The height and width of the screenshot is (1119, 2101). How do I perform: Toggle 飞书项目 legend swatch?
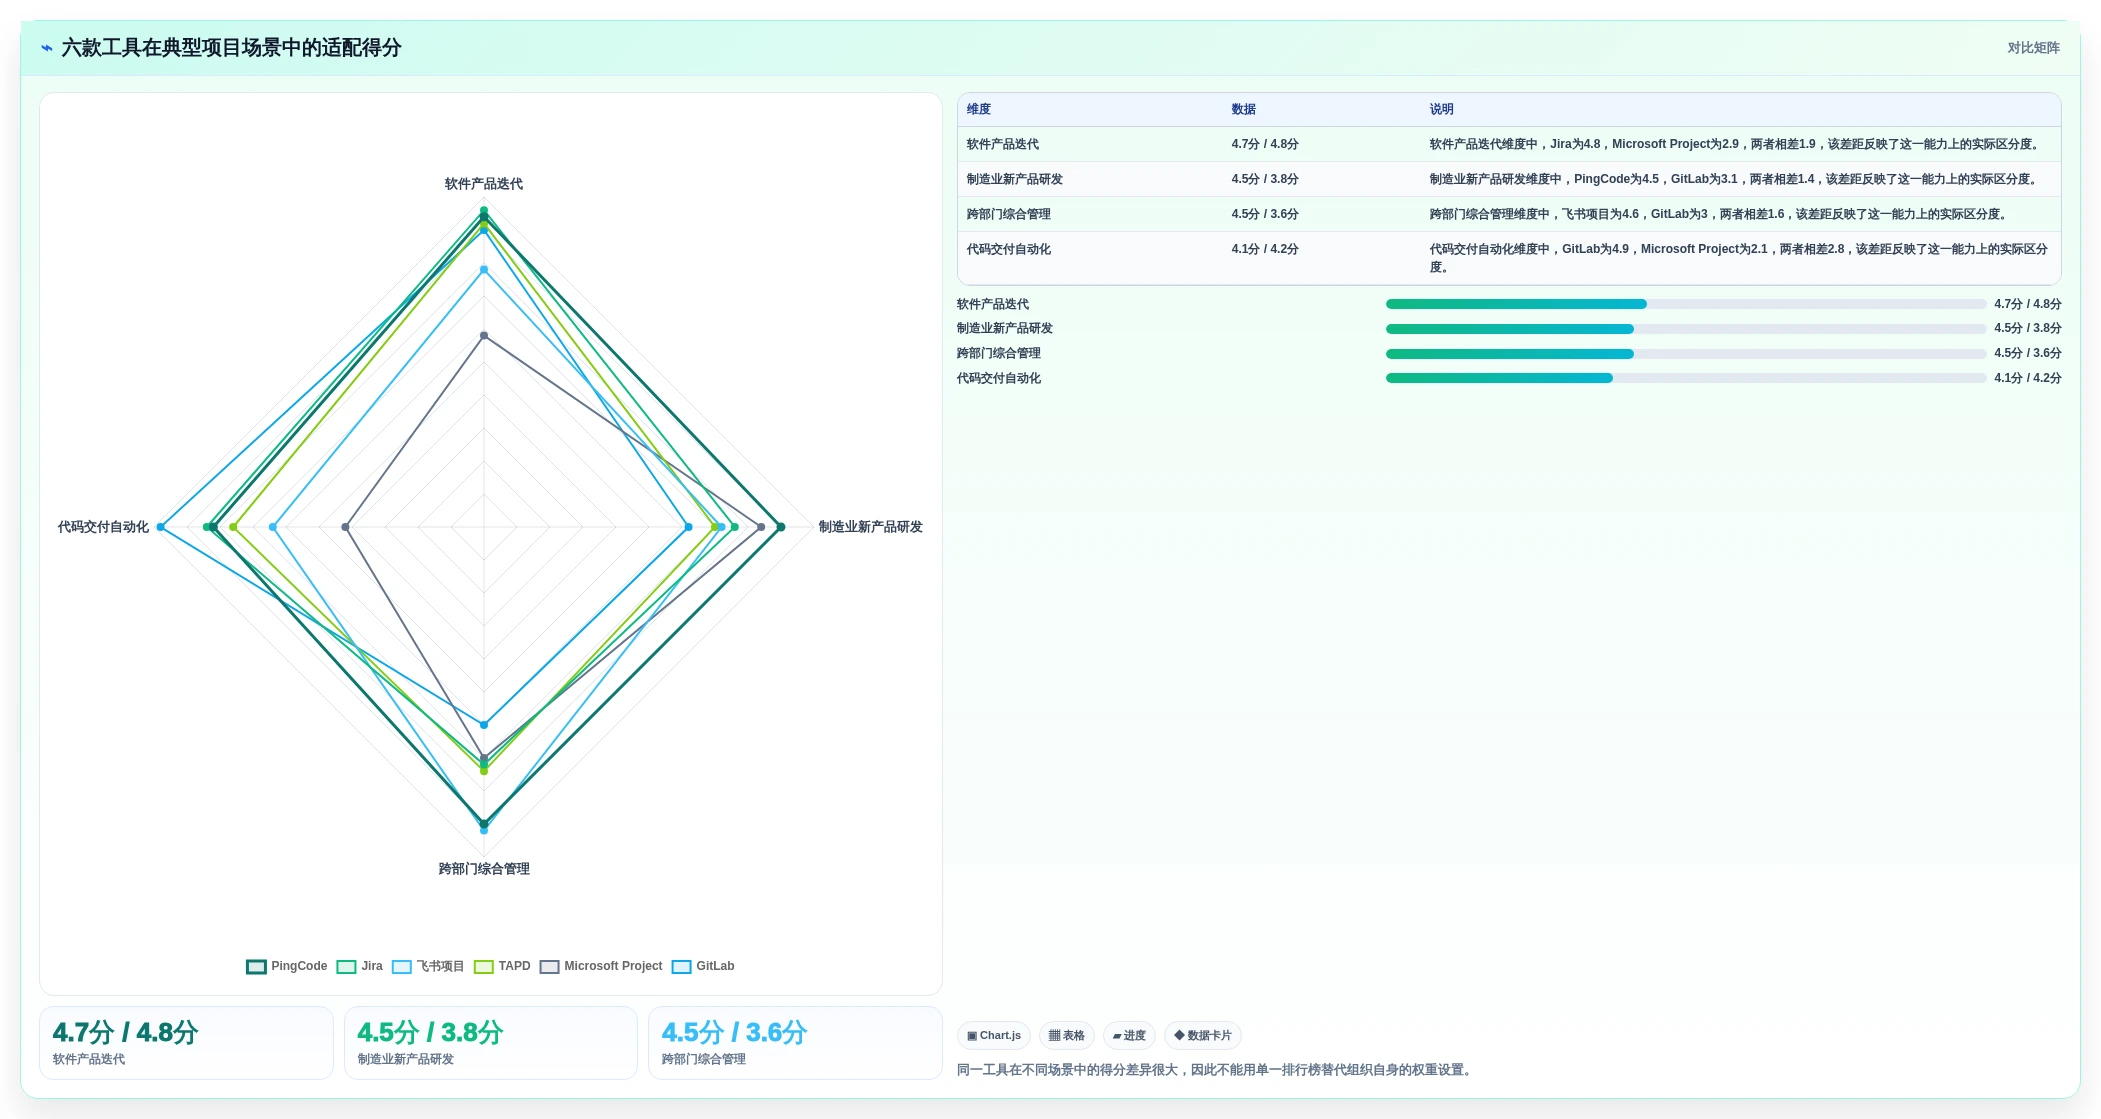[x=402, y=966]
